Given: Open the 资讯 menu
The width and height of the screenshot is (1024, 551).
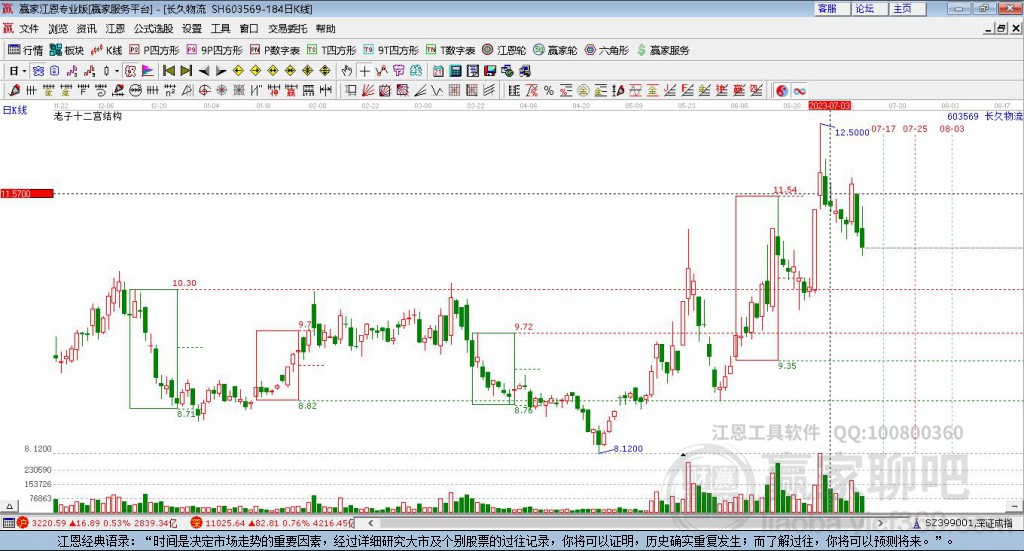Looking at the screenshot, I should pos(86,29).
